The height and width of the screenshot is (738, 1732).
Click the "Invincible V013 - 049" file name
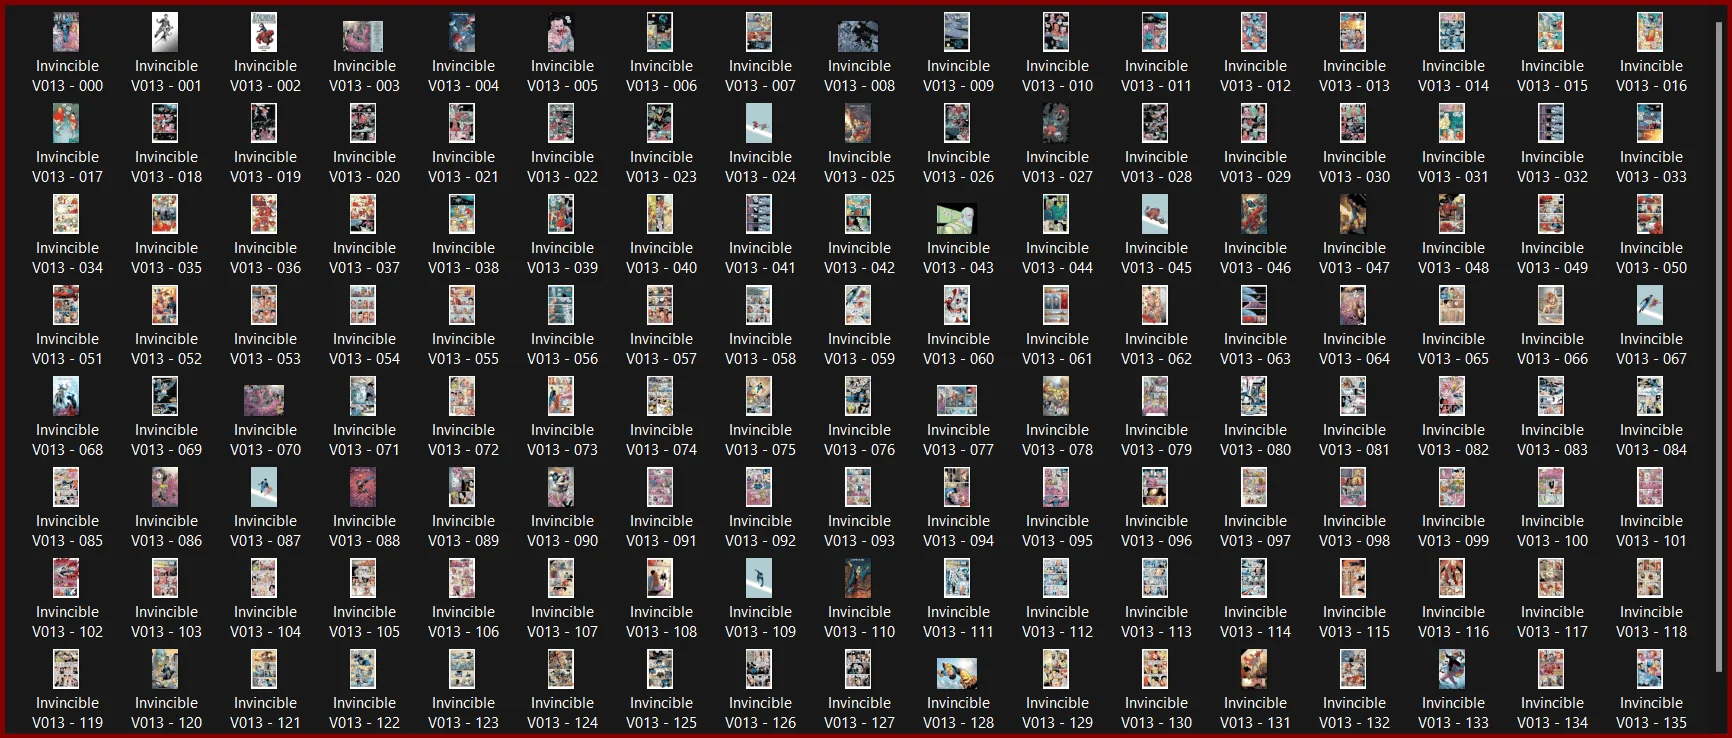click(1552, 258)
